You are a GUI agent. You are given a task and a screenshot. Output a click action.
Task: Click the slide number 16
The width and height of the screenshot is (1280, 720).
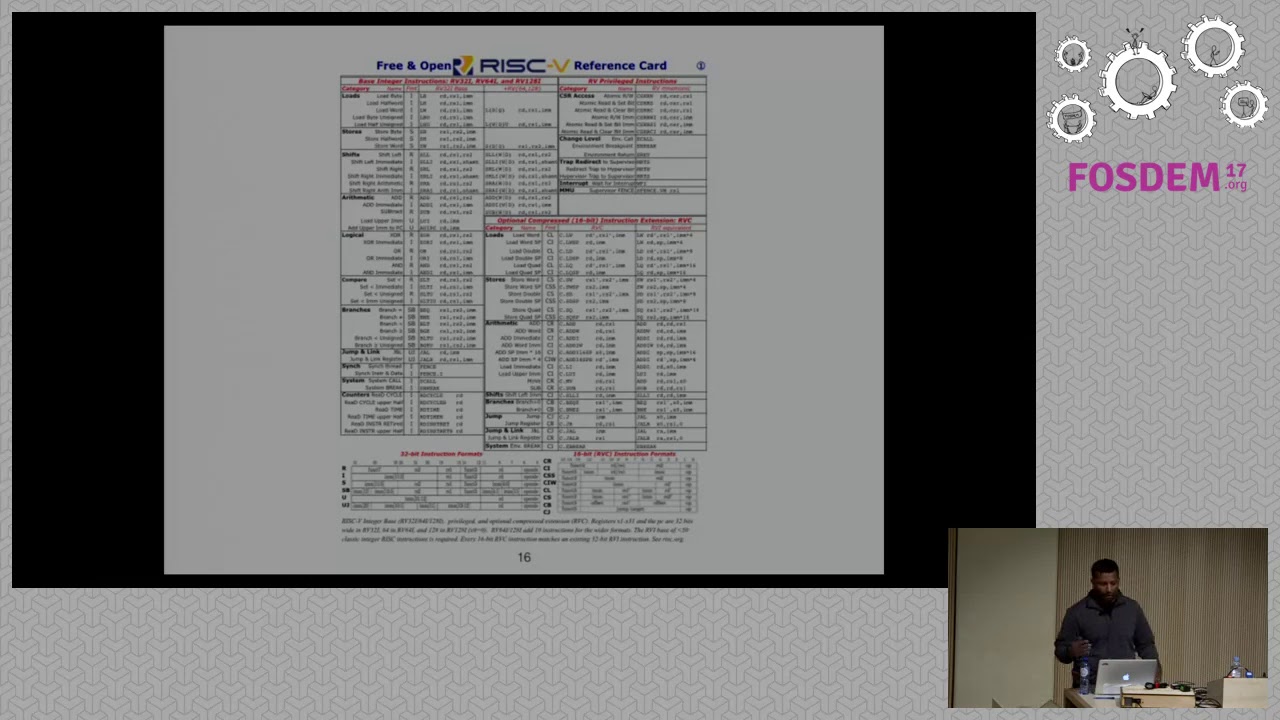(524, 557)
